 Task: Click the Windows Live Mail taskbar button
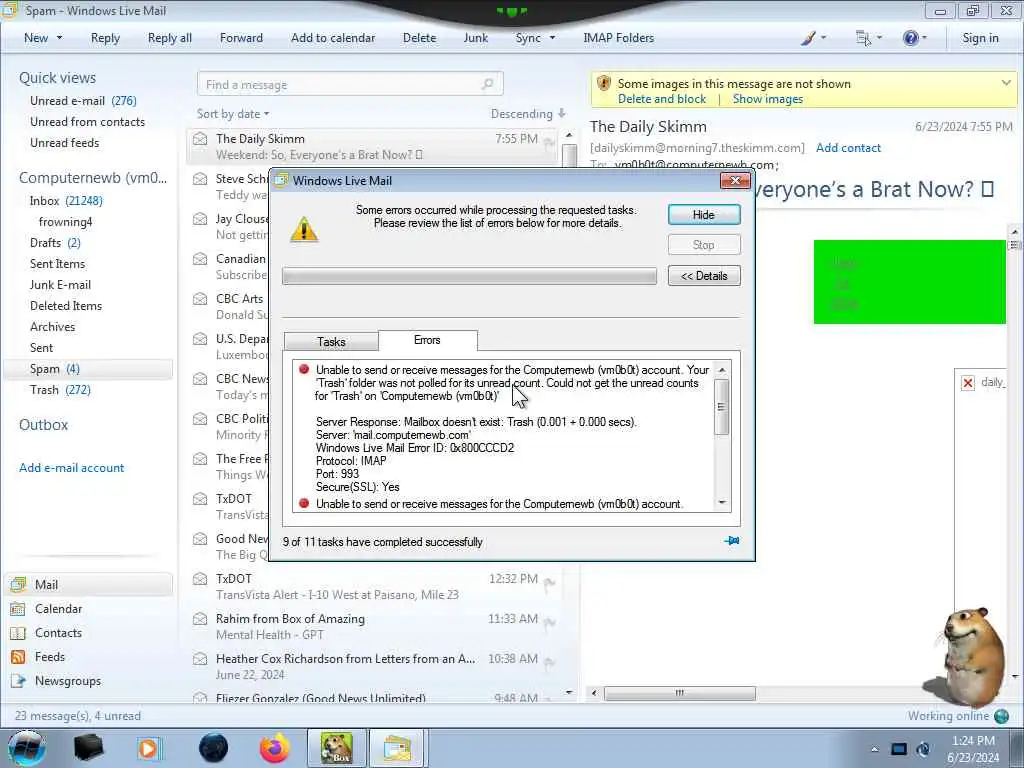[x=398, y=748]
